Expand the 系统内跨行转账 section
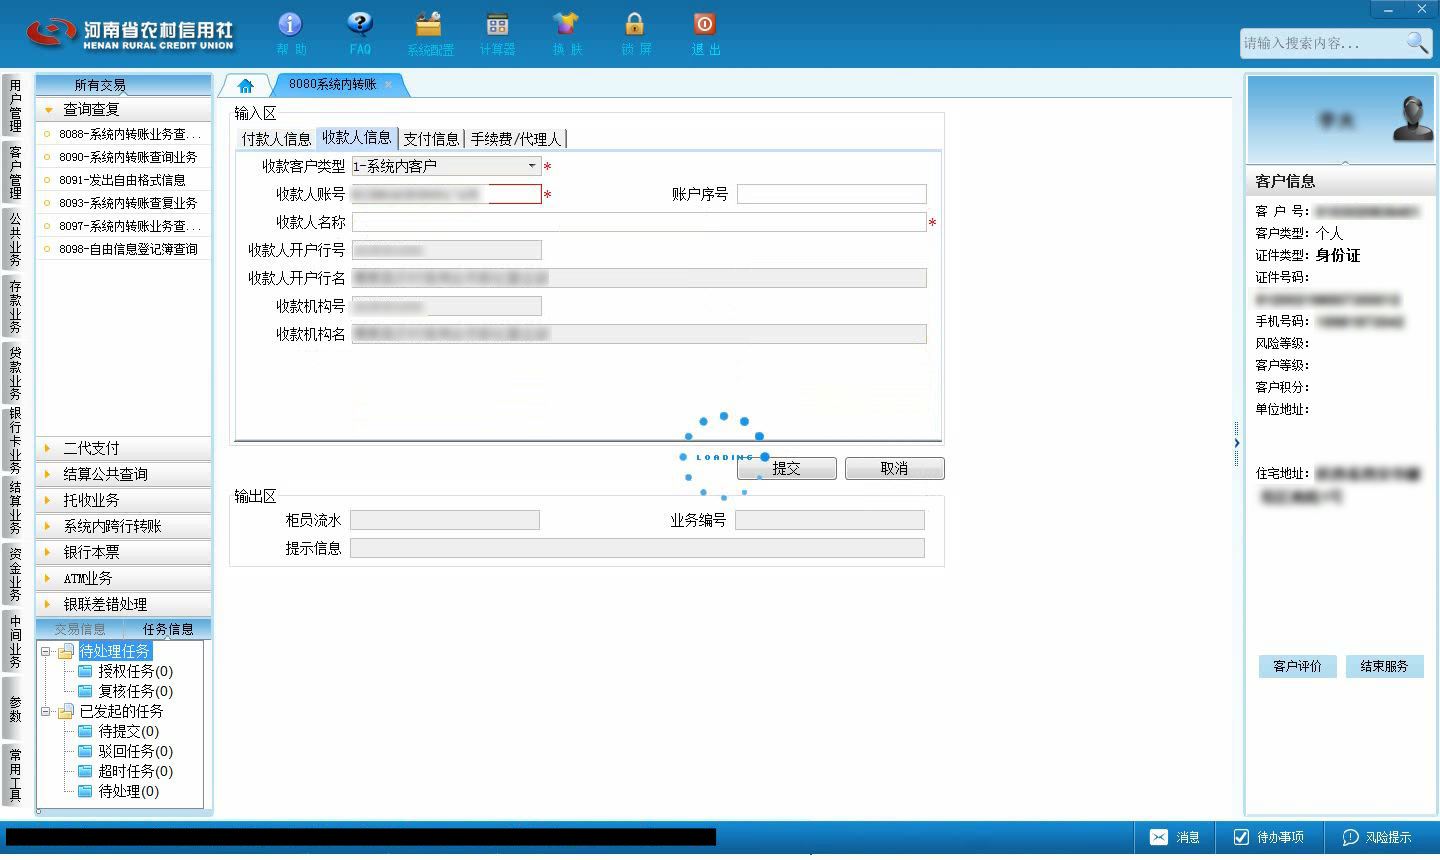The image size is (1440, 860). pyautogui.click(x=124, y=526)
